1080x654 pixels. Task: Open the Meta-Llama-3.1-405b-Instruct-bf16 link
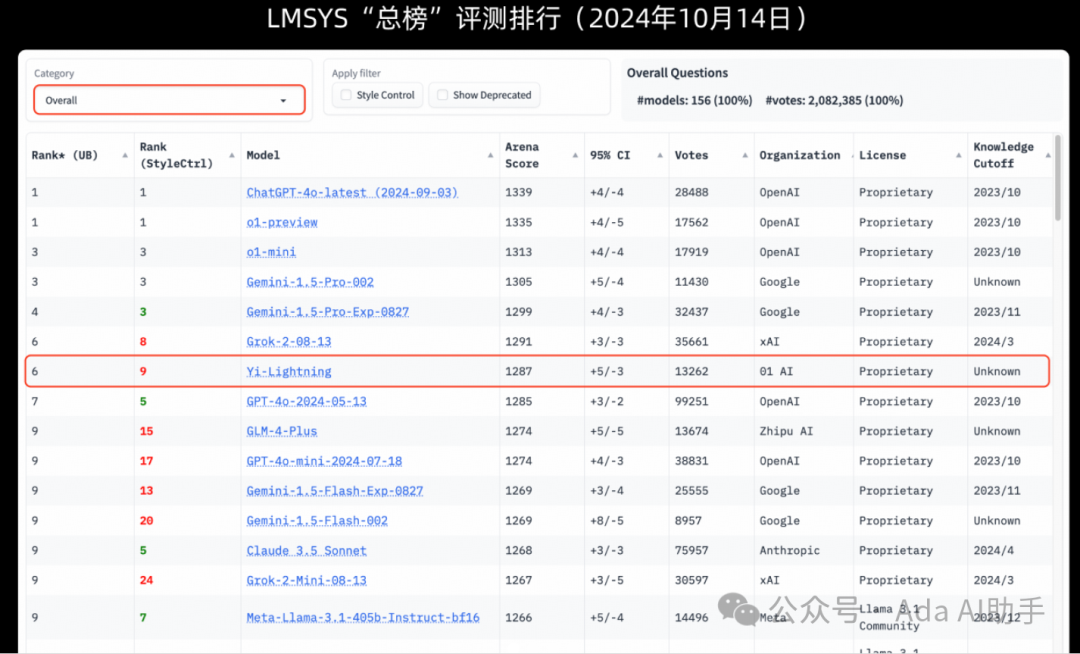[363, 618]
